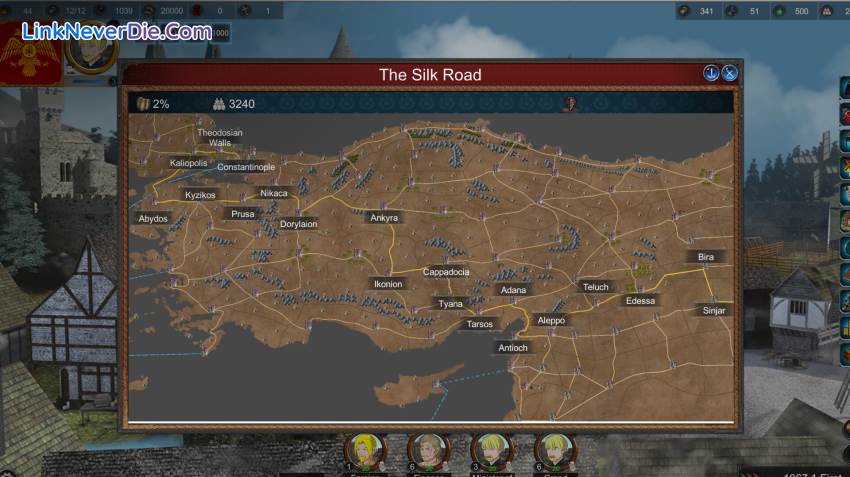Image resolution: width=850 pixels, height=477 pixels.
Task: Select the Ankyra city label
Action: pos(384,217)
